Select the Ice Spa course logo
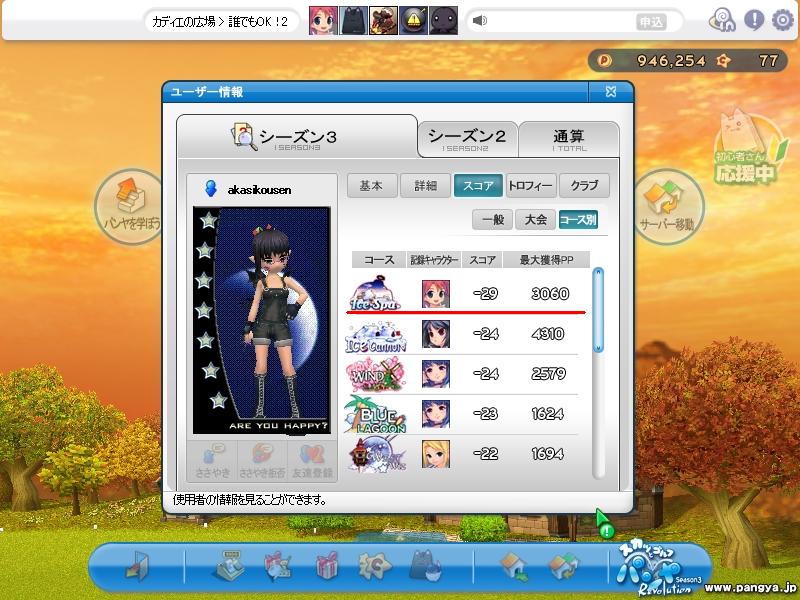The image size is (800, 600). click(x=376, y=294)
